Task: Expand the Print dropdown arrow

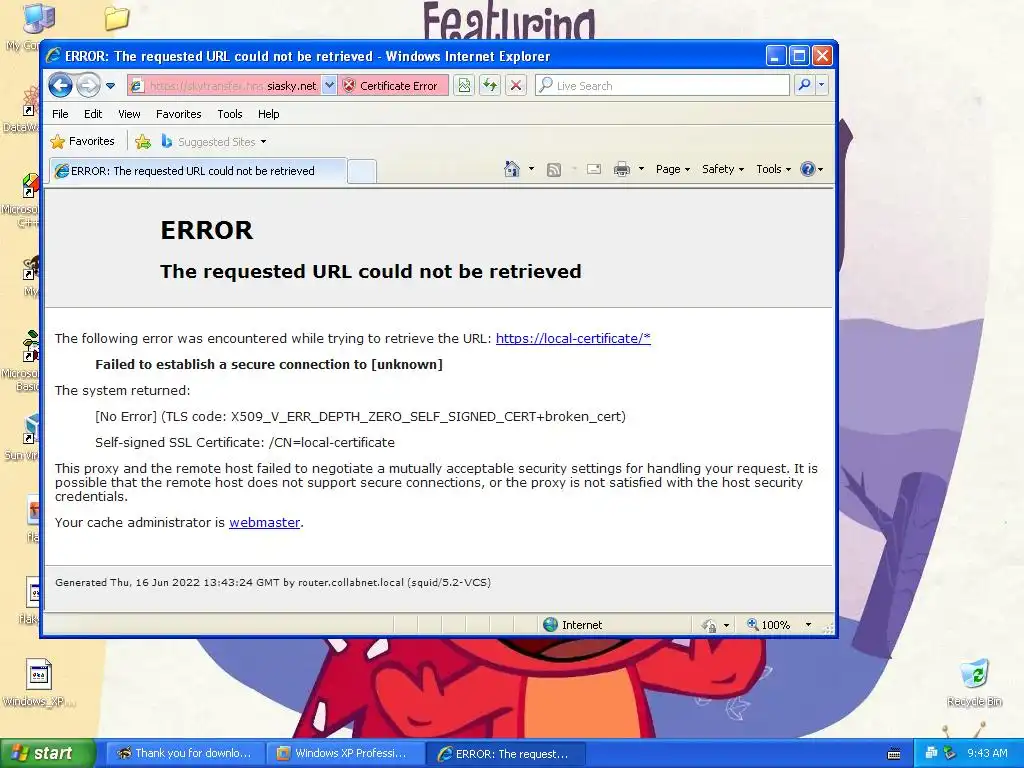Action: coord(641,169)
